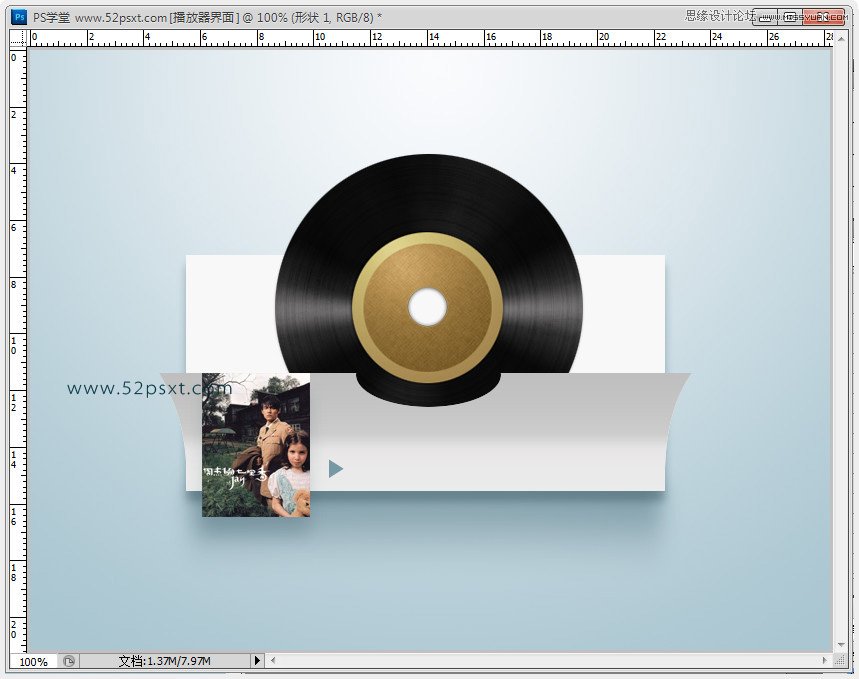Click the 100% zoom level field
859x679 pixels.
coord(34,661)
